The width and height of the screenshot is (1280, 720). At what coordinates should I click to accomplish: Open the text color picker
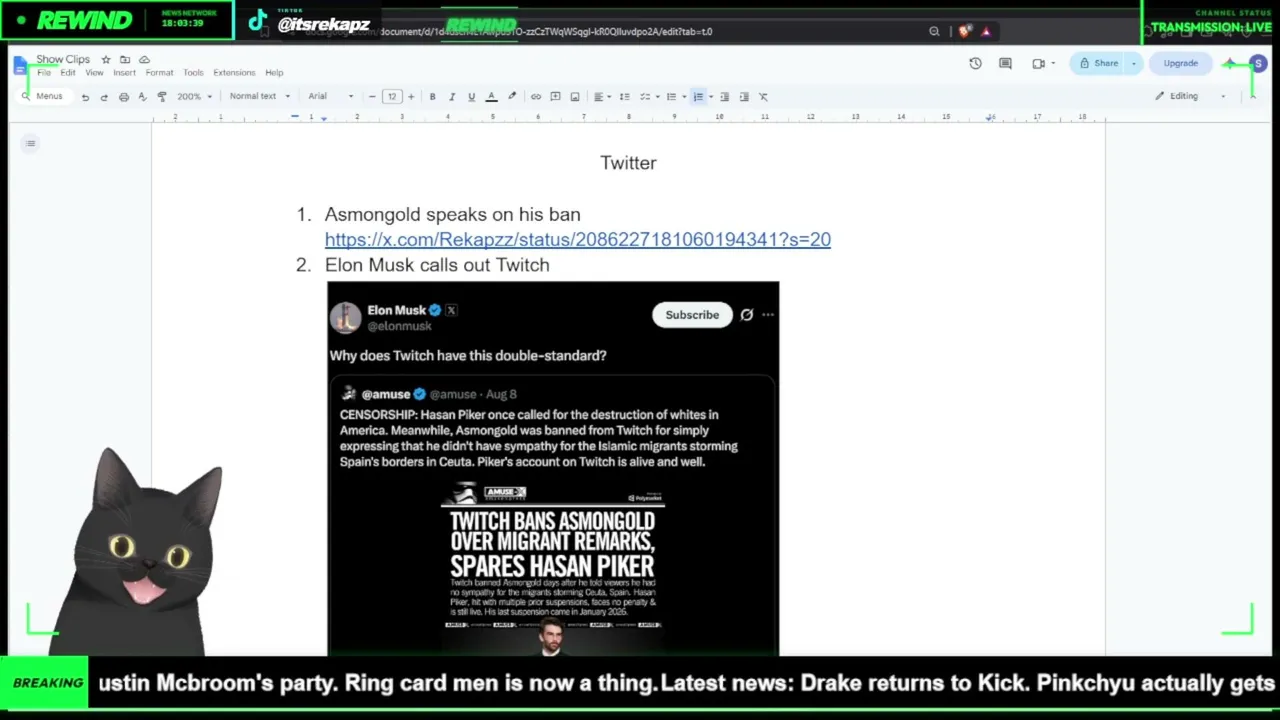[491, 97]
